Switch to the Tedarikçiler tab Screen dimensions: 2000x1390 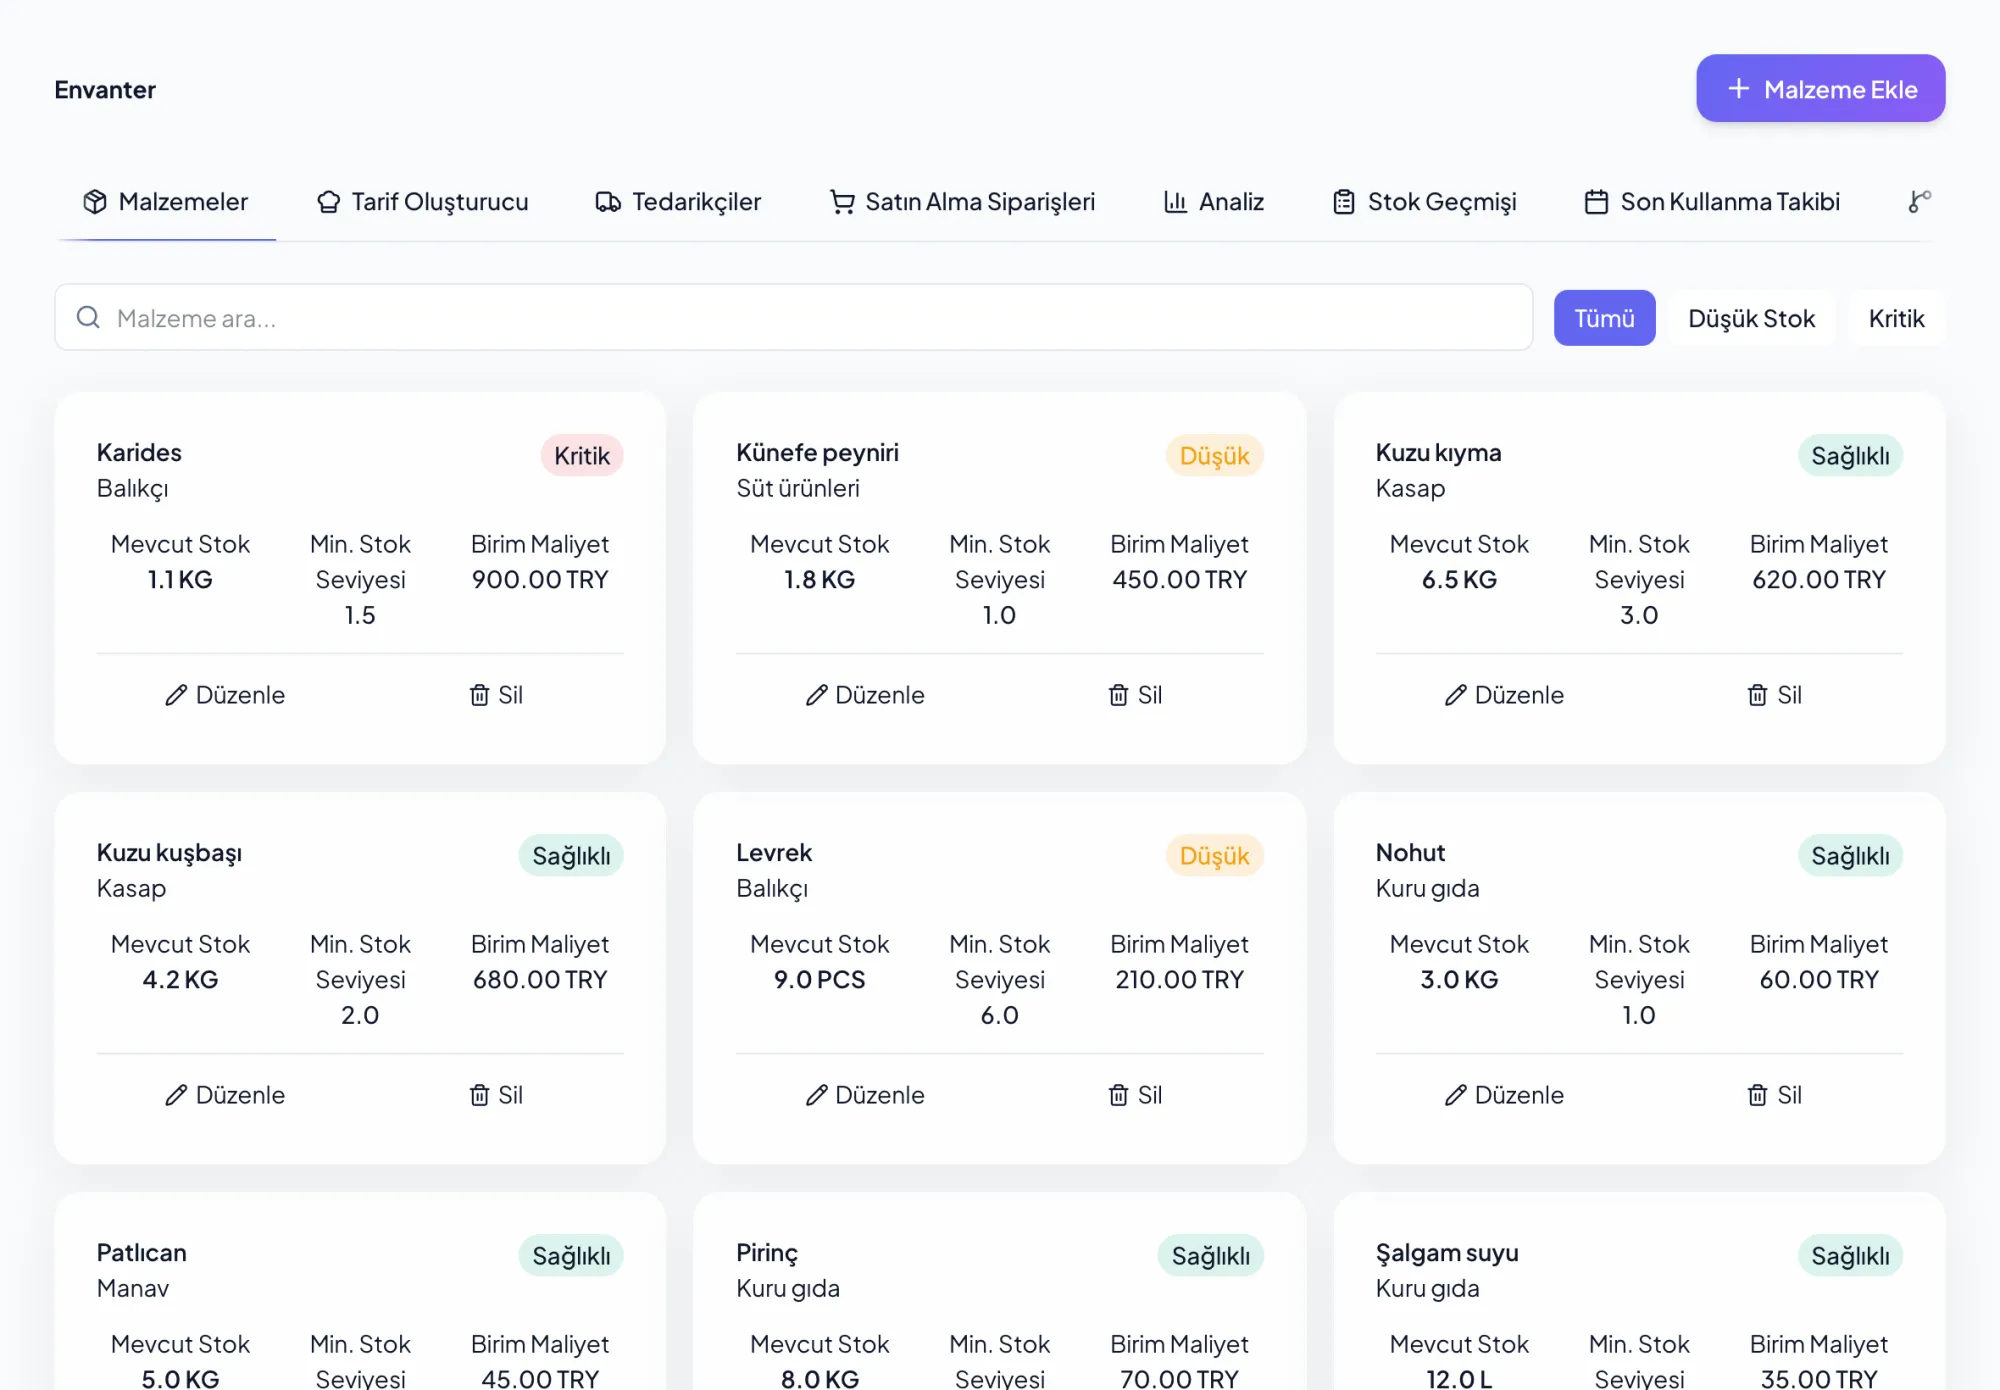678,202
